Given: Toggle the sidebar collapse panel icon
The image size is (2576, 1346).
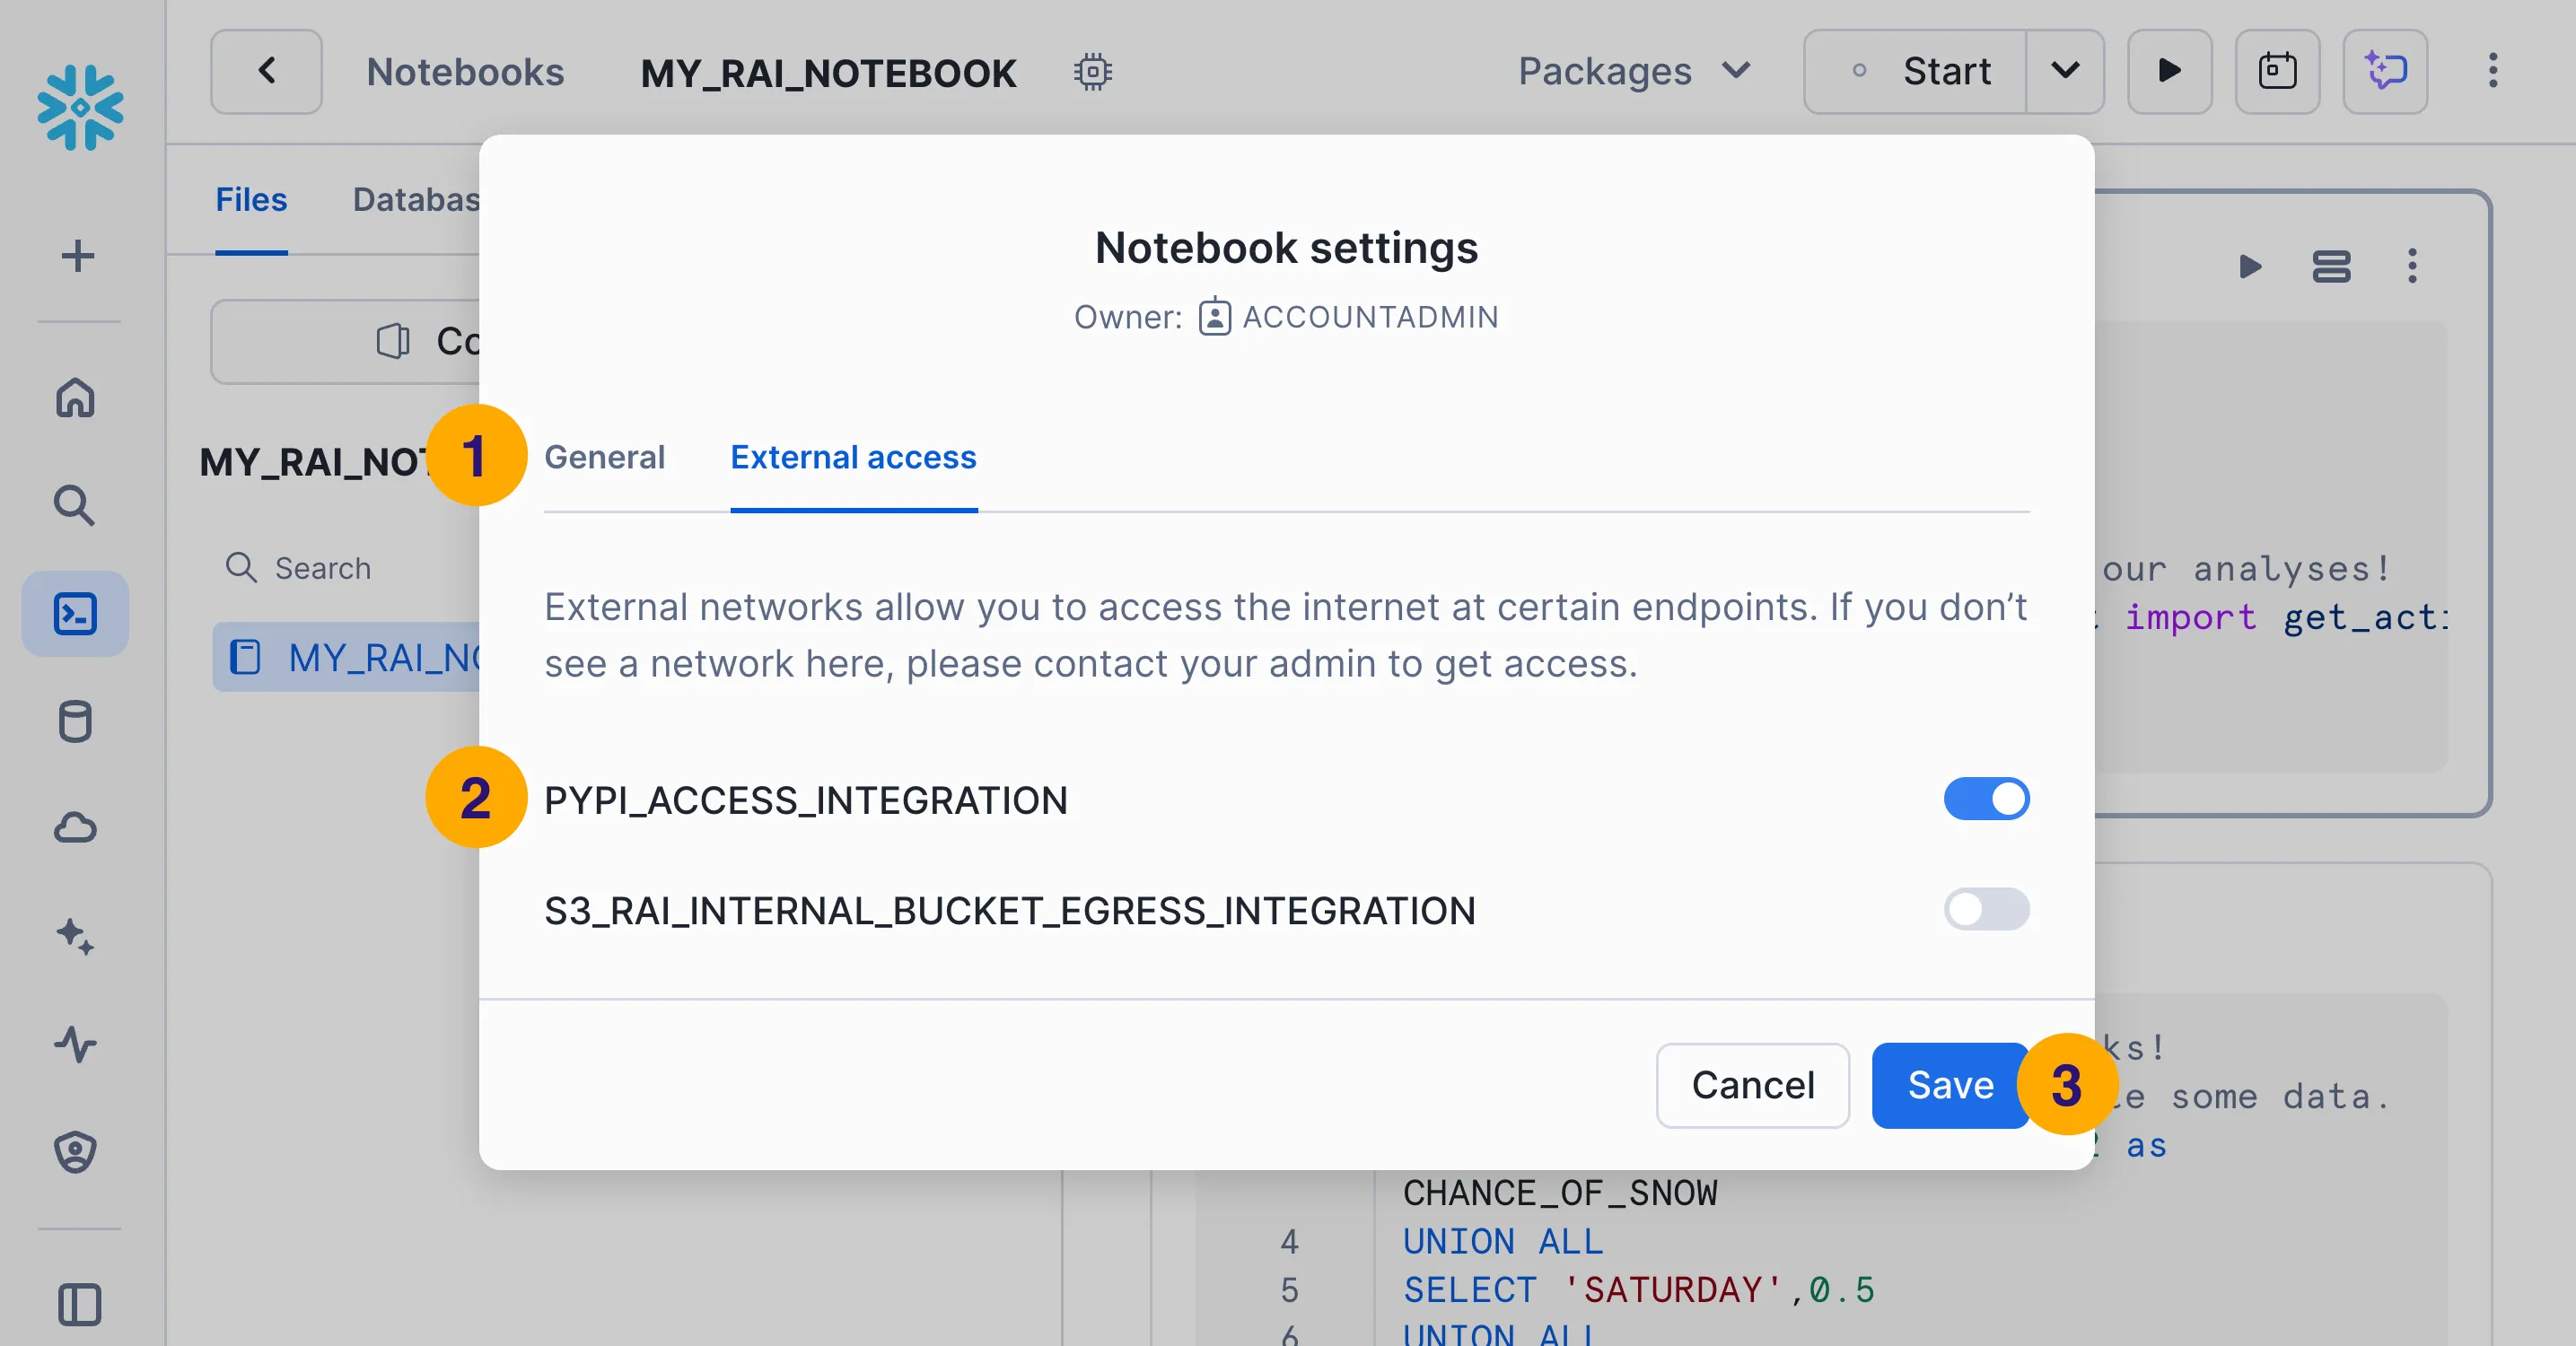Looking at the screenshot, I should (x=79, y=1304).
